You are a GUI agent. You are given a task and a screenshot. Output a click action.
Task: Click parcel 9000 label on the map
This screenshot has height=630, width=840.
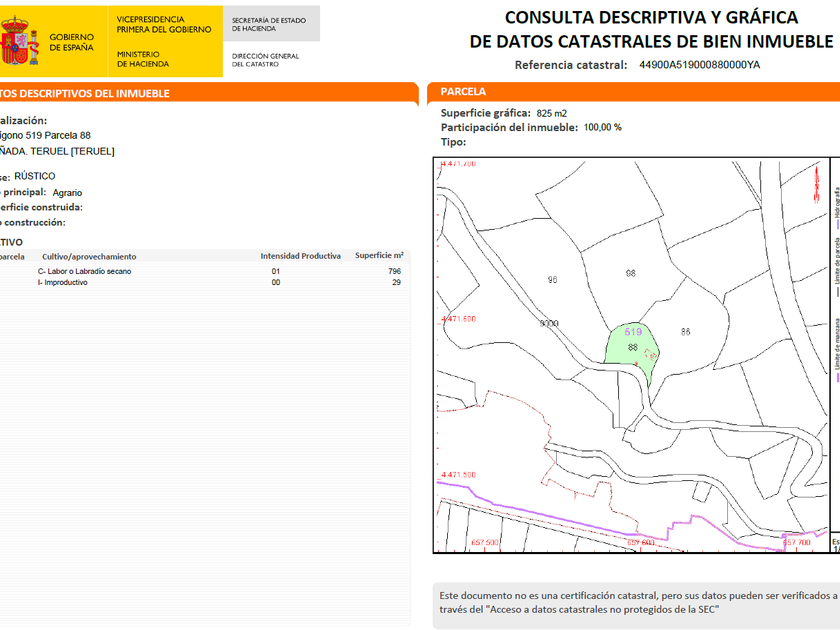(x=549, y=324)
